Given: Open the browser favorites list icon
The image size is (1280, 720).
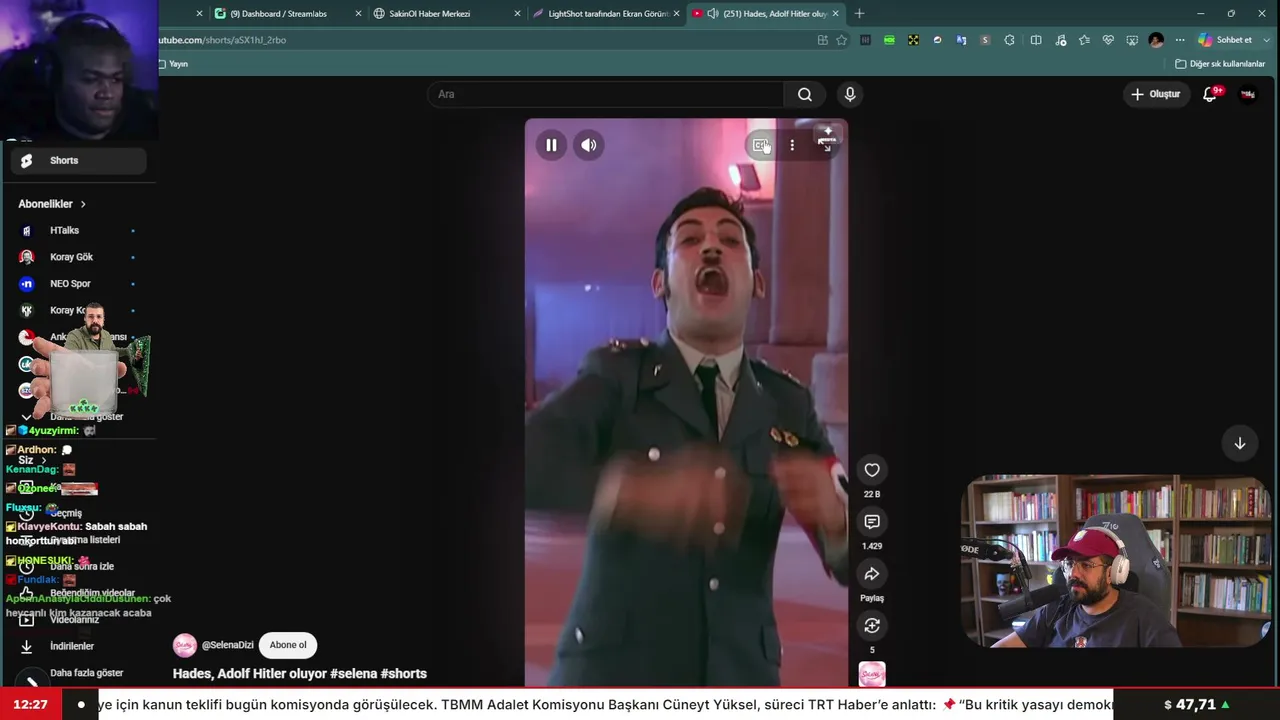Looking at the screenshot, I should click(1084, 40).
